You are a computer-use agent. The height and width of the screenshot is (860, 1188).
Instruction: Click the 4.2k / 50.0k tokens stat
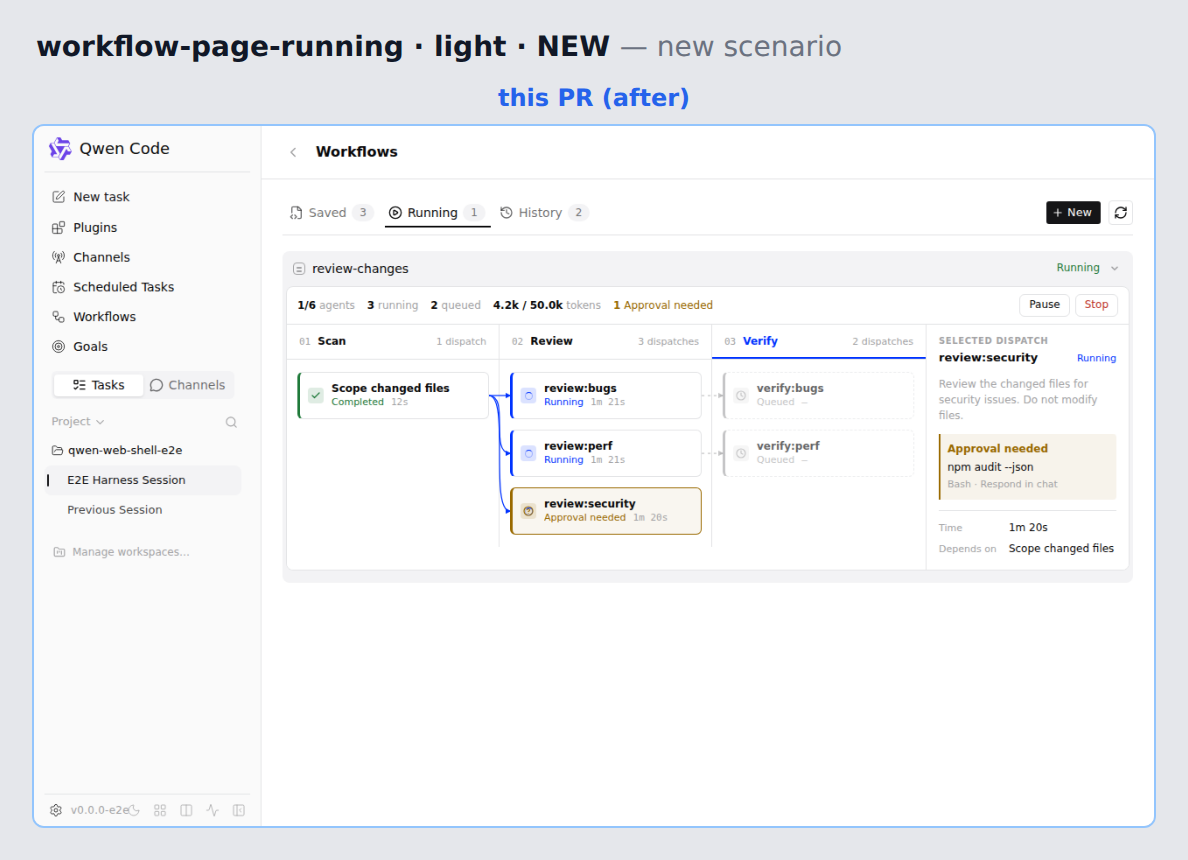coord(546,305)
